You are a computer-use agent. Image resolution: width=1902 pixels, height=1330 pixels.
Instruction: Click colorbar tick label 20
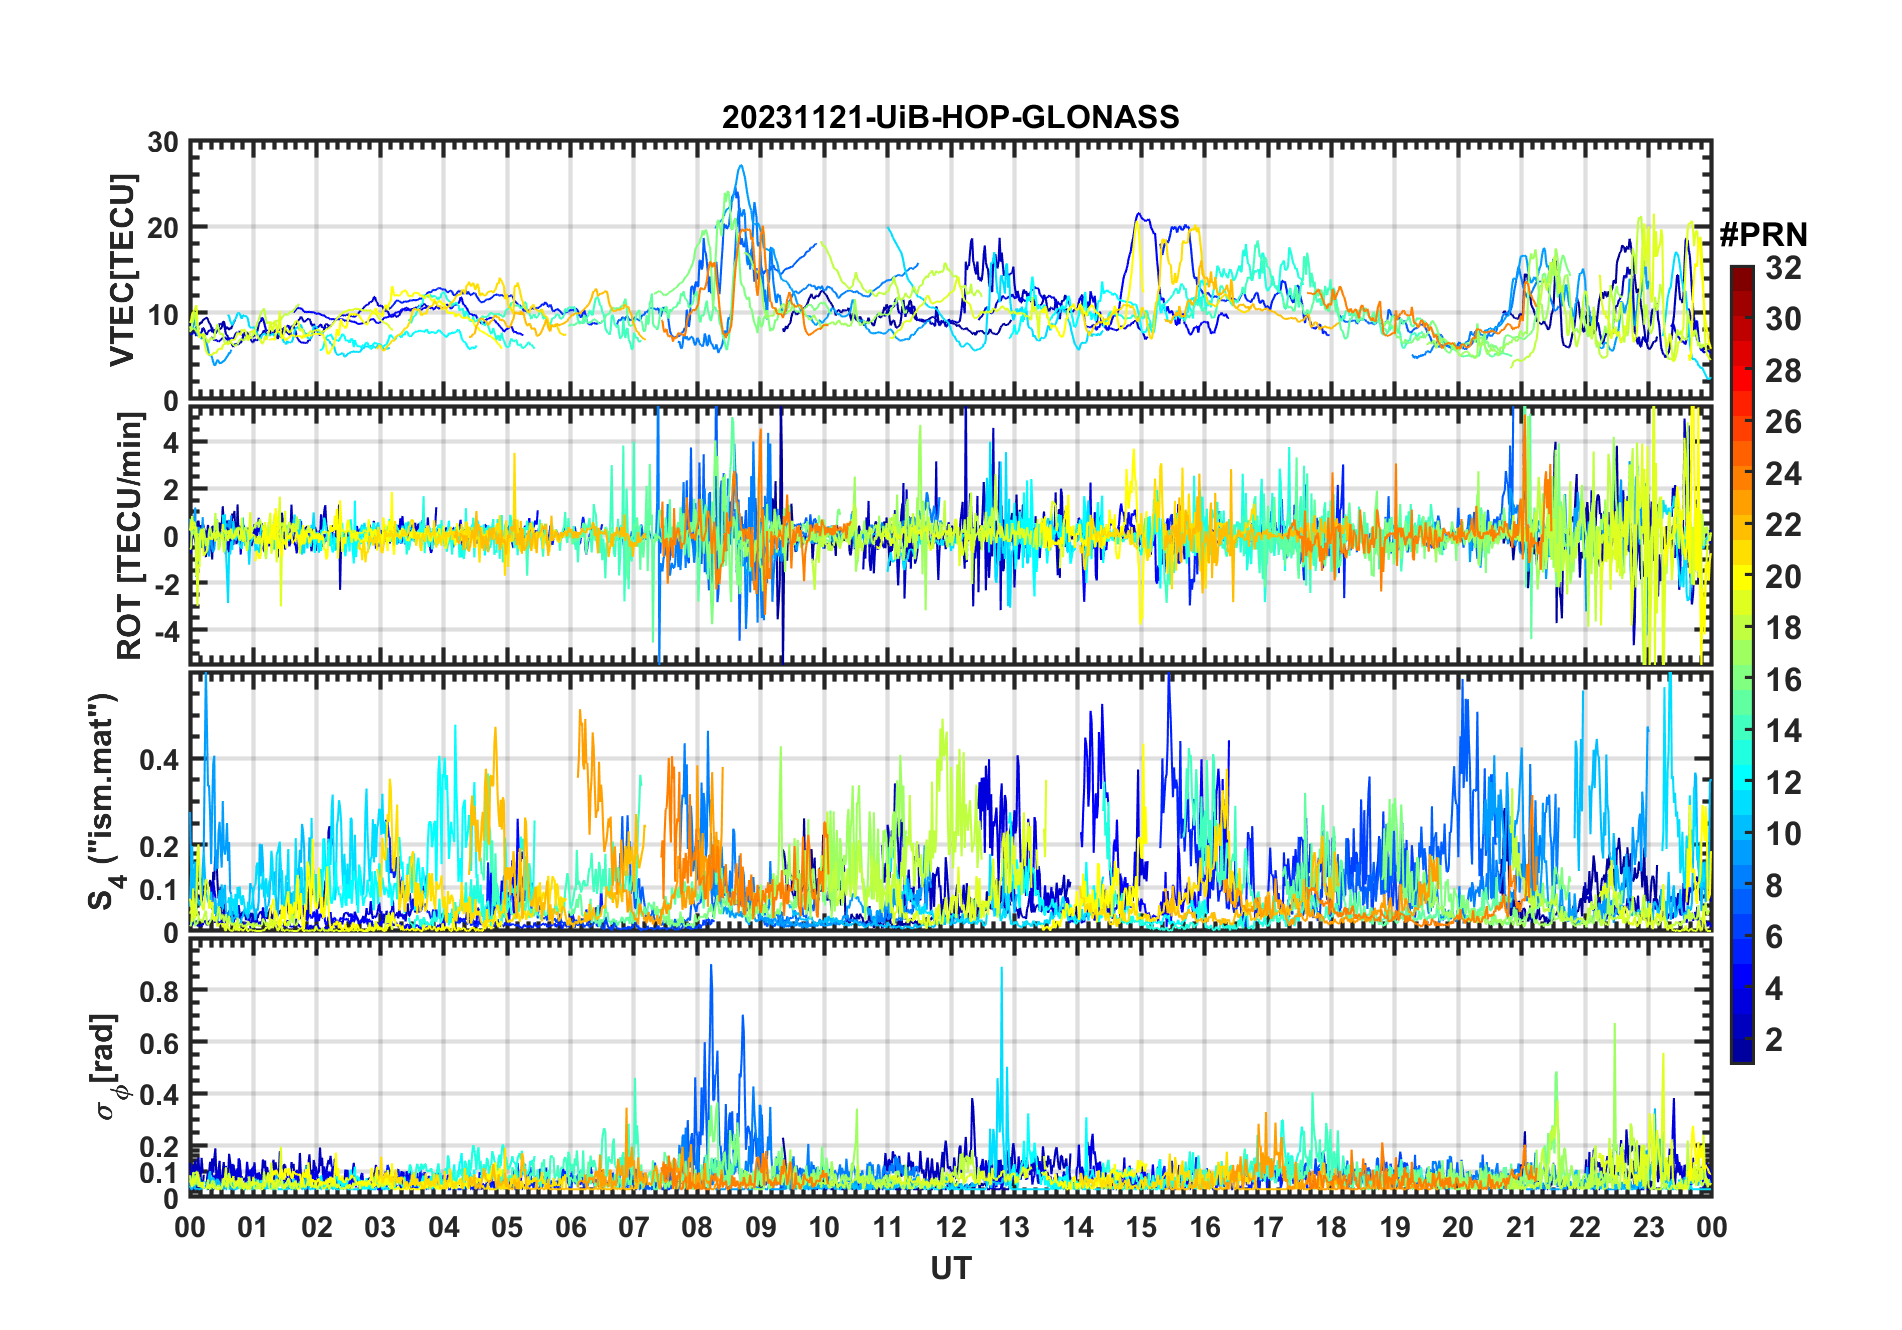tap(1783, 577)
